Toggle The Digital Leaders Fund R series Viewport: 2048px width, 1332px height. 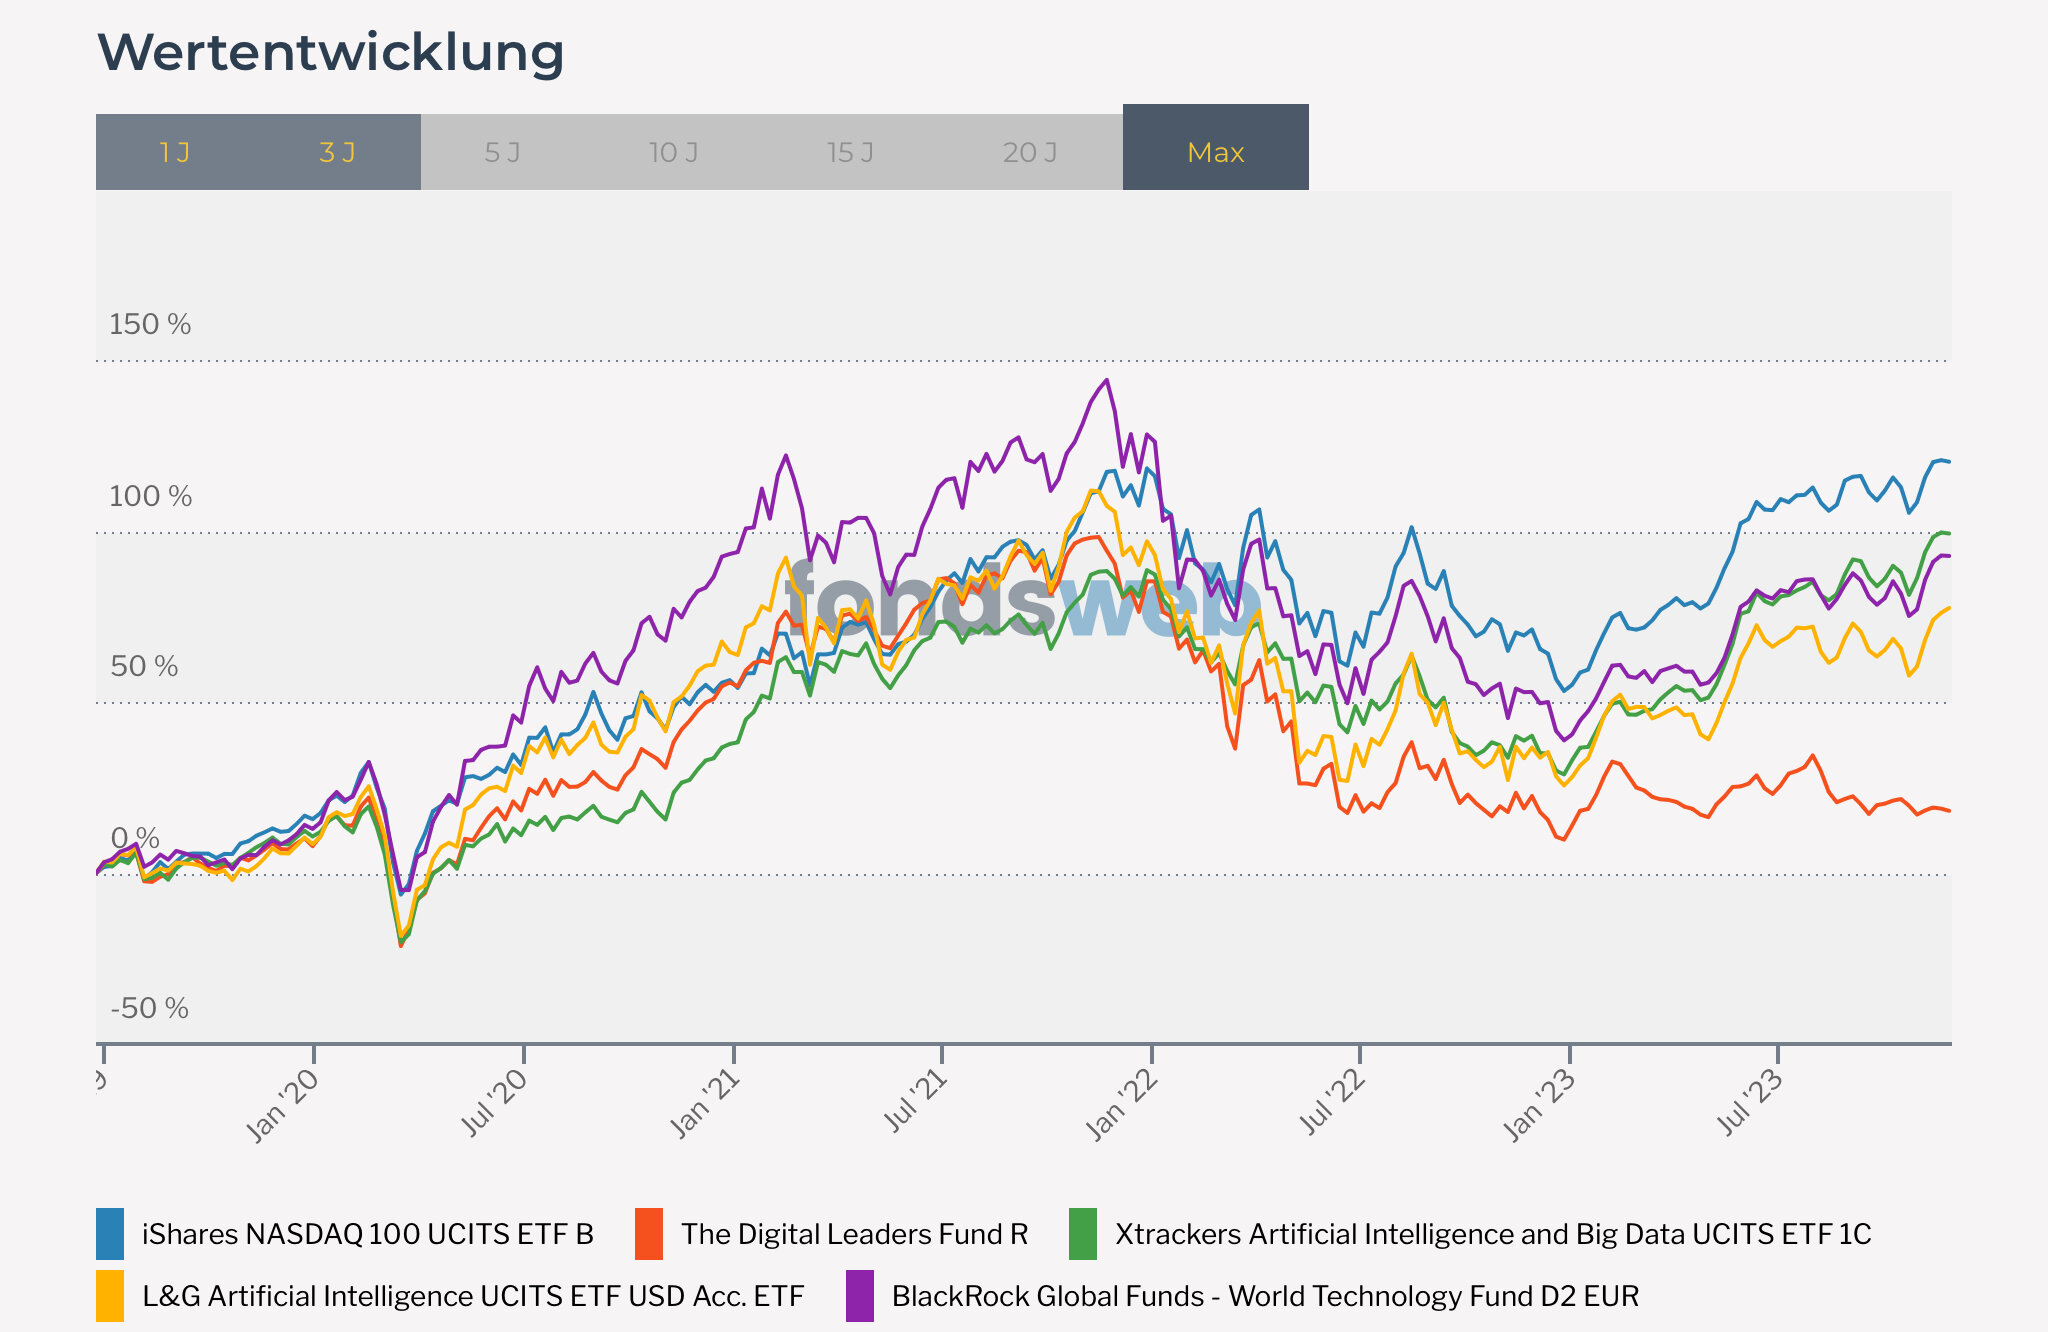(x=855, y=1234)
